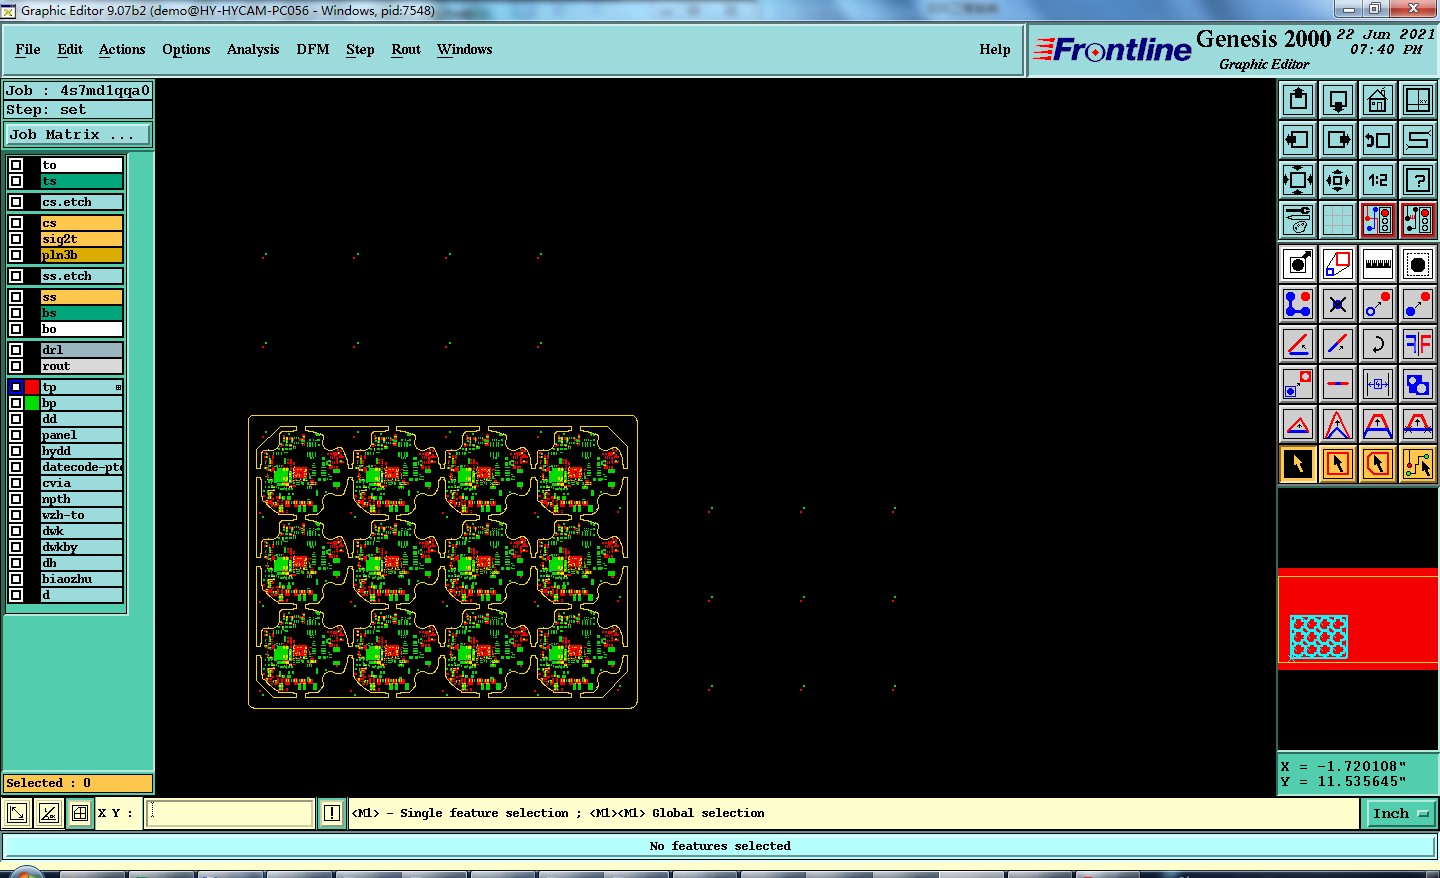Click the rotate arrow icon
The height and width of the screenshot is (878, 1440).
pyautogui.click(x=1378, y=344)
